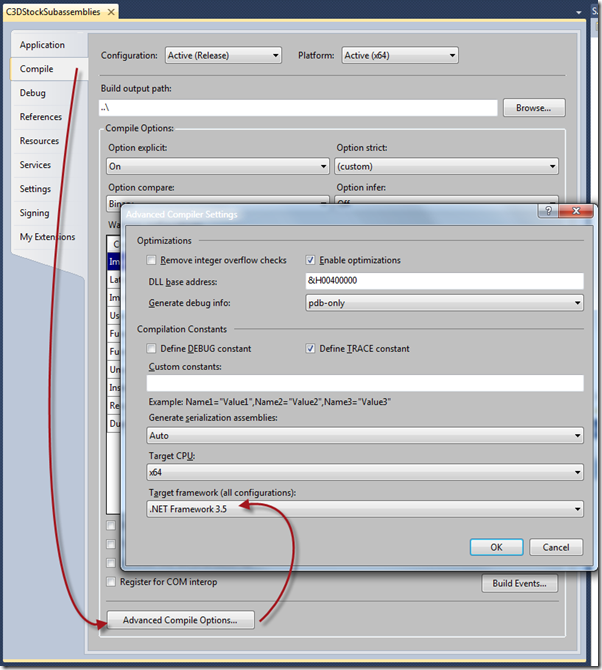Click the help question mark in dialog title
This screenshot has height=670, width=602.
[549, 211]
